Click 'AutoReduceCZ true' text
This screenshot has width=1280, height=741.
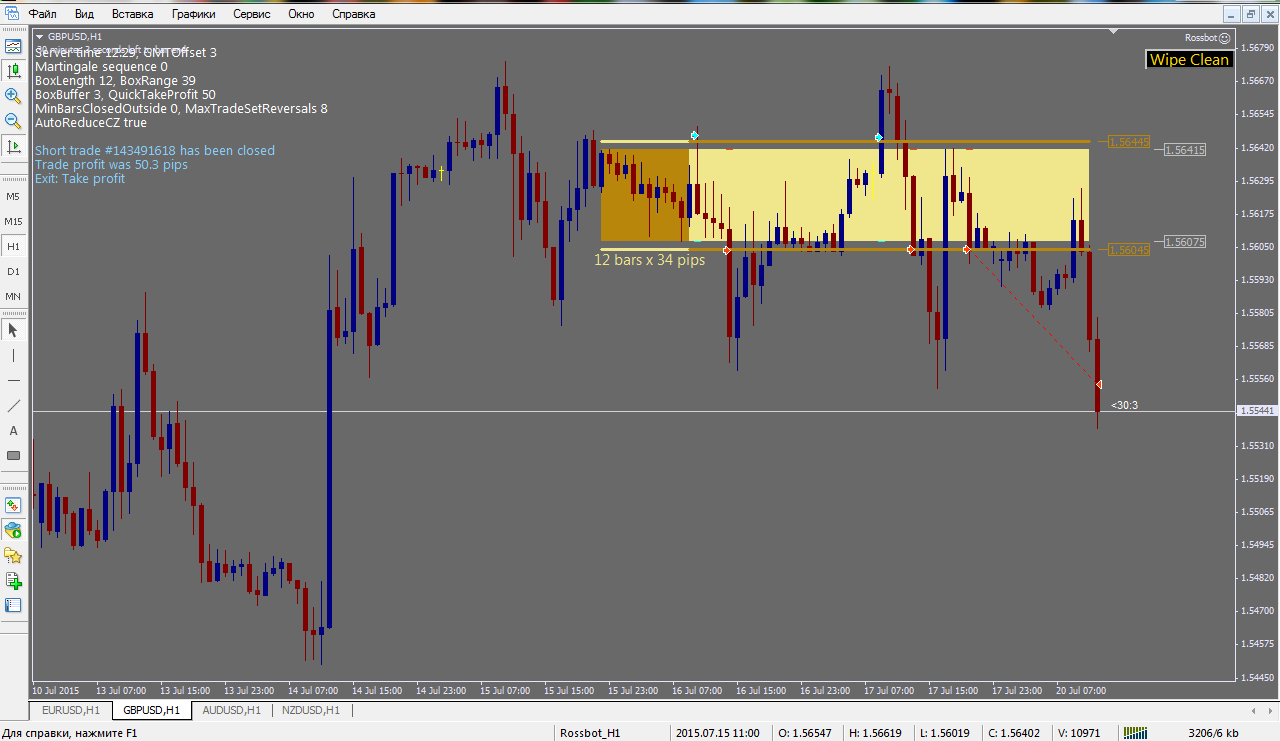(90, 123)
